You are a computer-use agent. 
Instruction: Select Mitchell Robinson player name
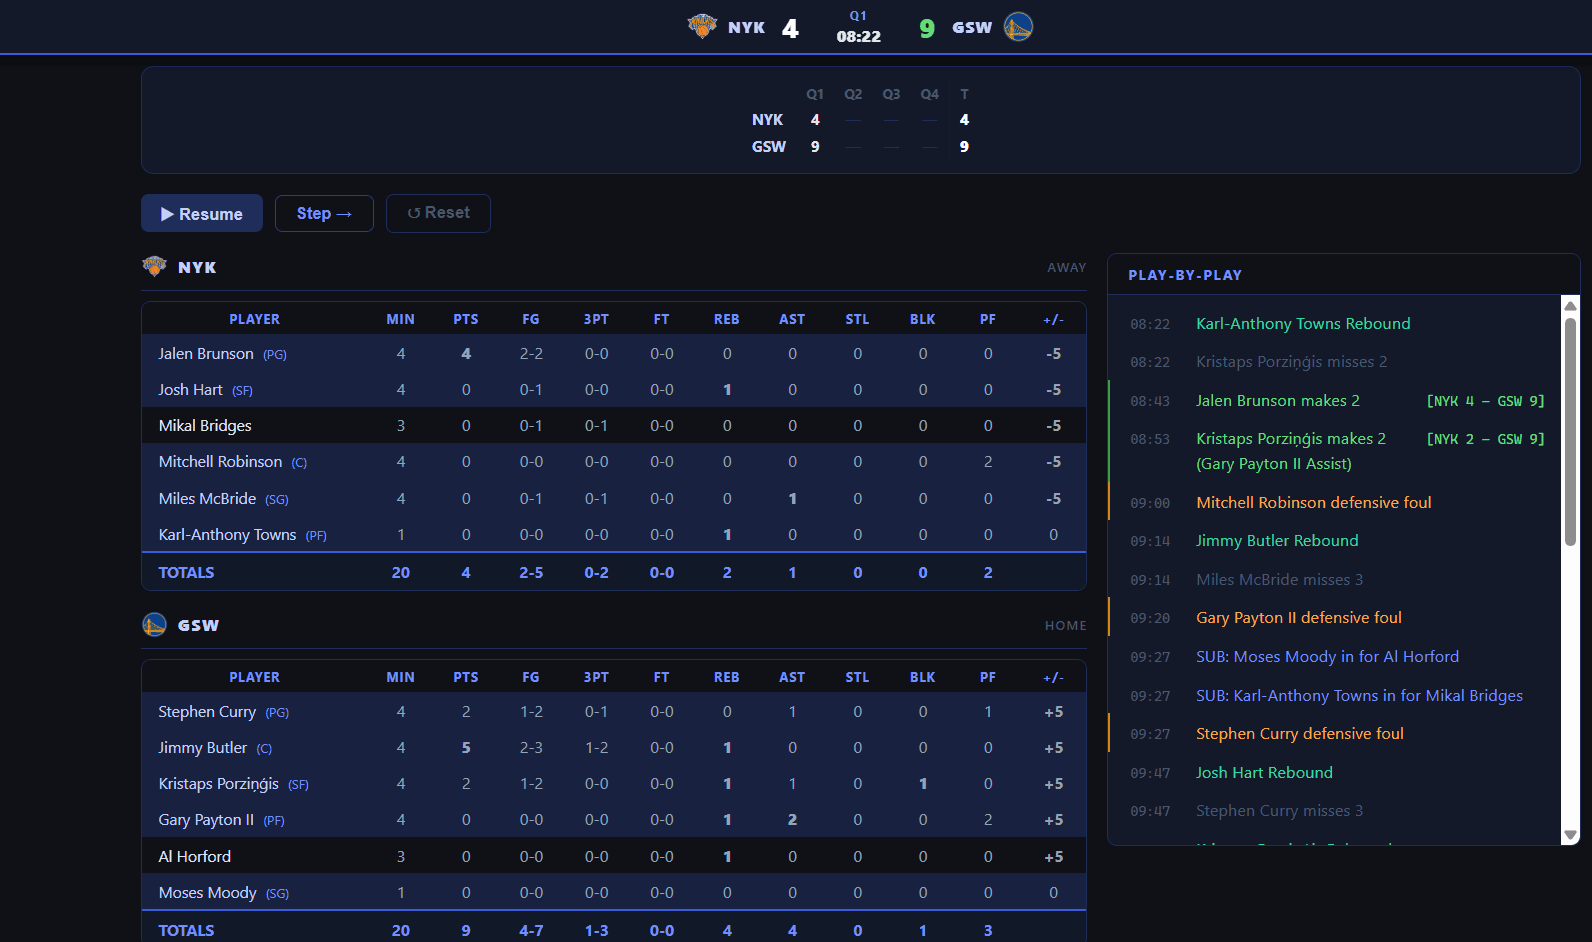coord(220,461)
